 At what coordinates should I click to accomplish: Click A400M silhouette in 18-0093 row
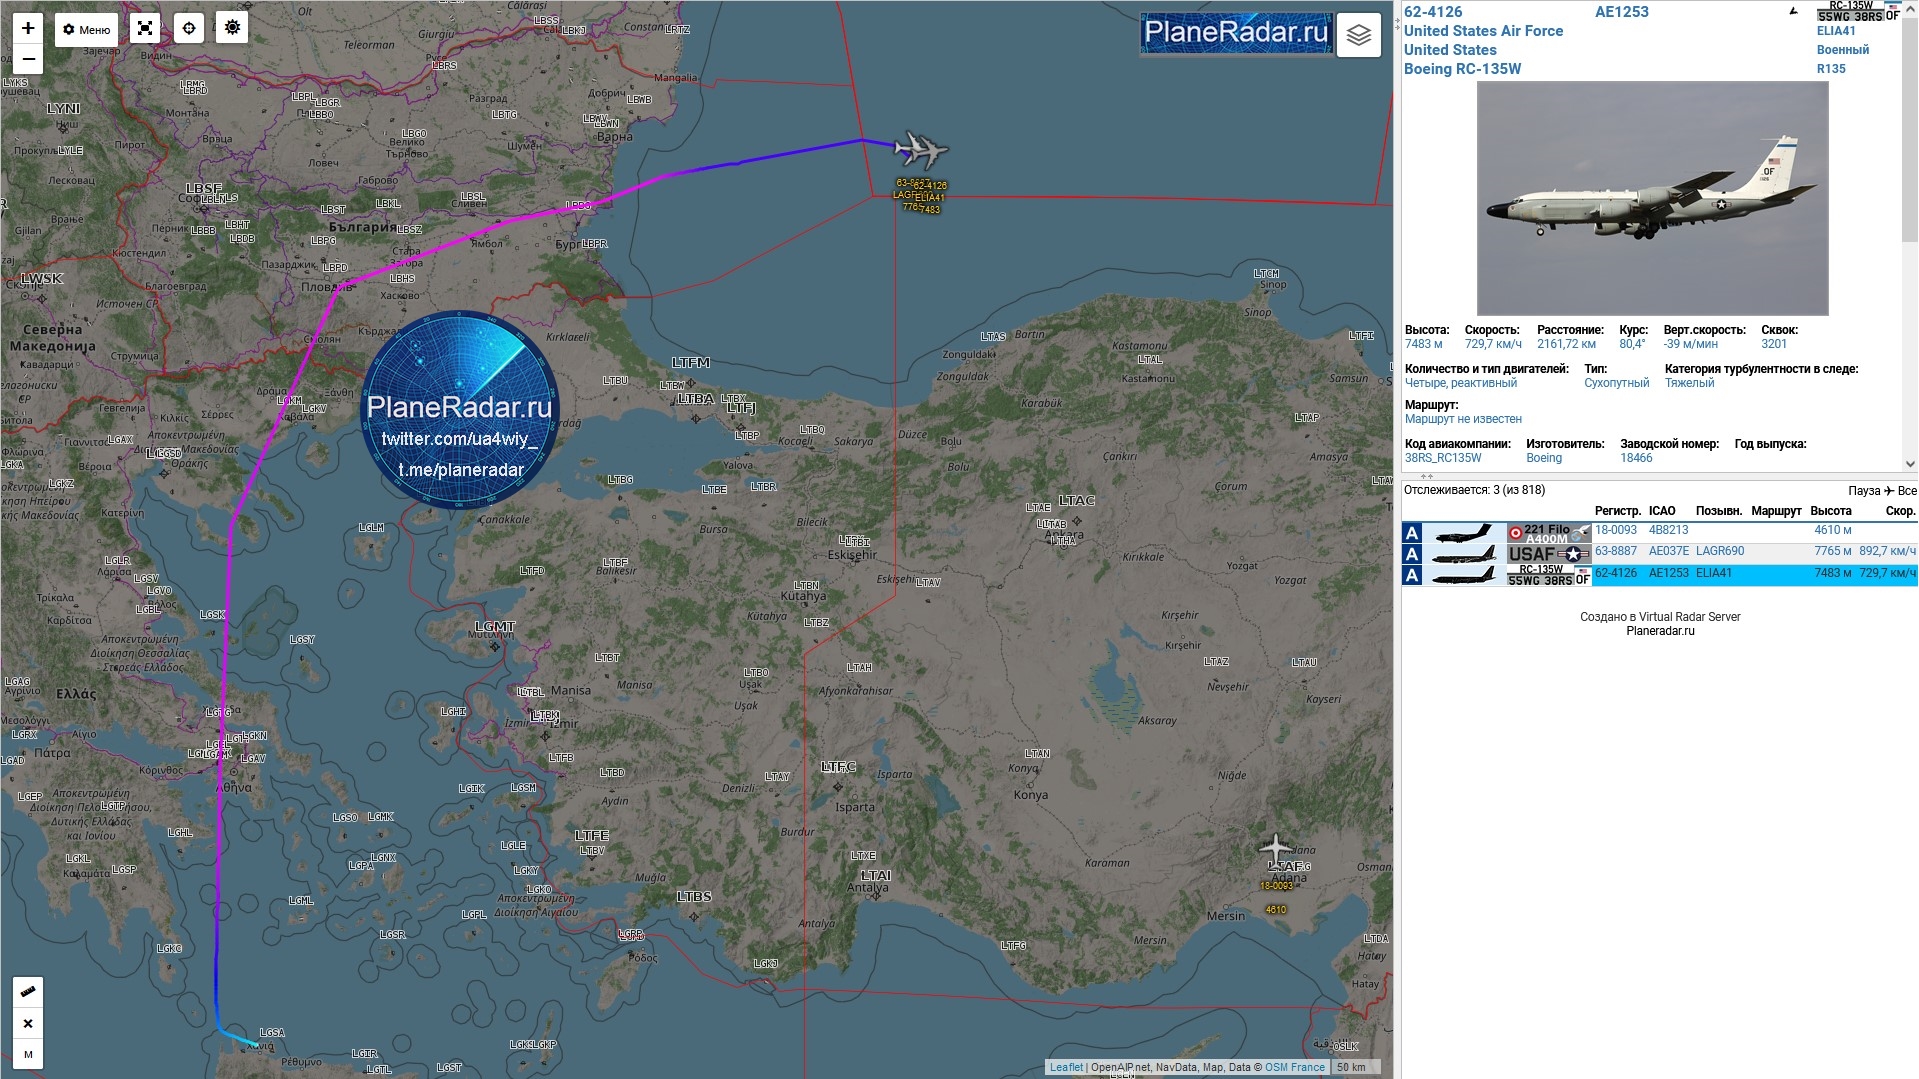(x=1464, y=533)
